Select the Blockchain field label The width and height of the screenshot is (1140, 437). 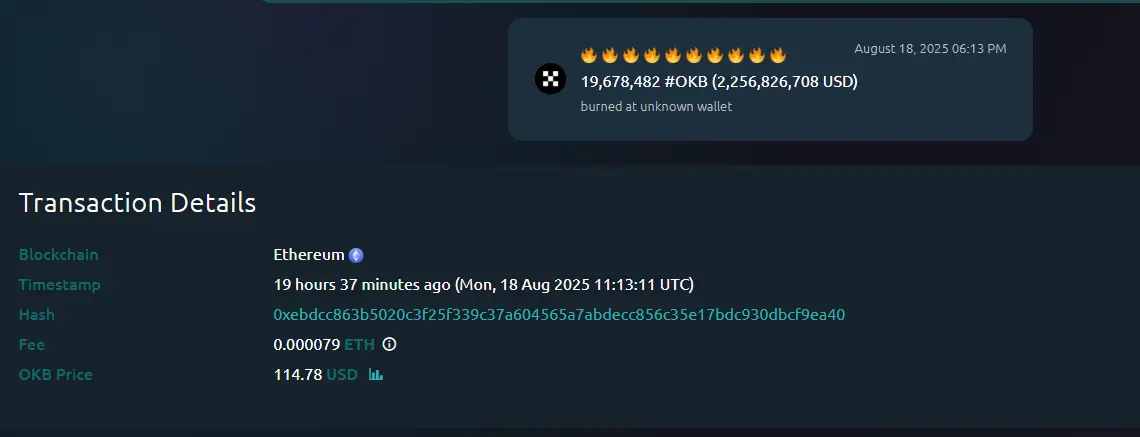coord(58,255)
